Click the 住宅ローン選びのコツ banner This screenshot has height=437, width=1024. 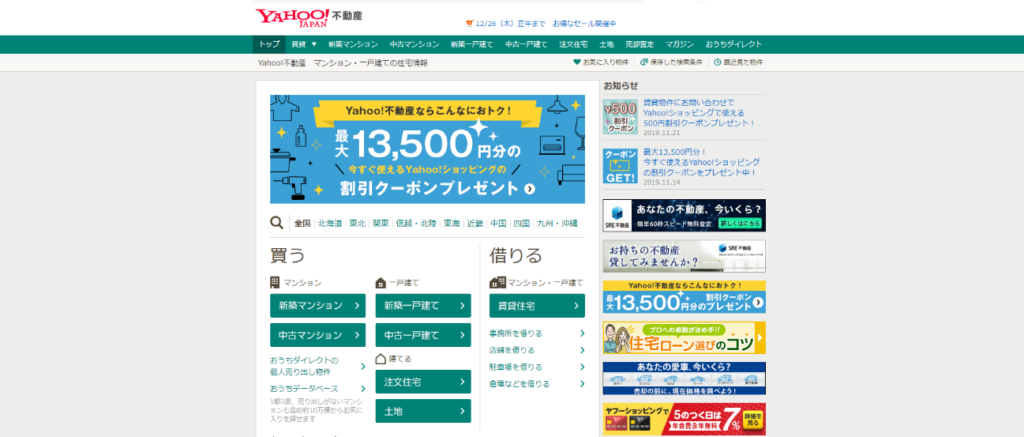(684, 338)
